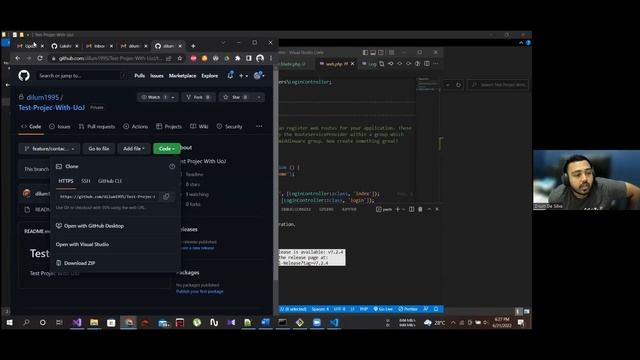
Task: Toggle primary sidebar layout icon in VS Code
Action: pos(365,52)
